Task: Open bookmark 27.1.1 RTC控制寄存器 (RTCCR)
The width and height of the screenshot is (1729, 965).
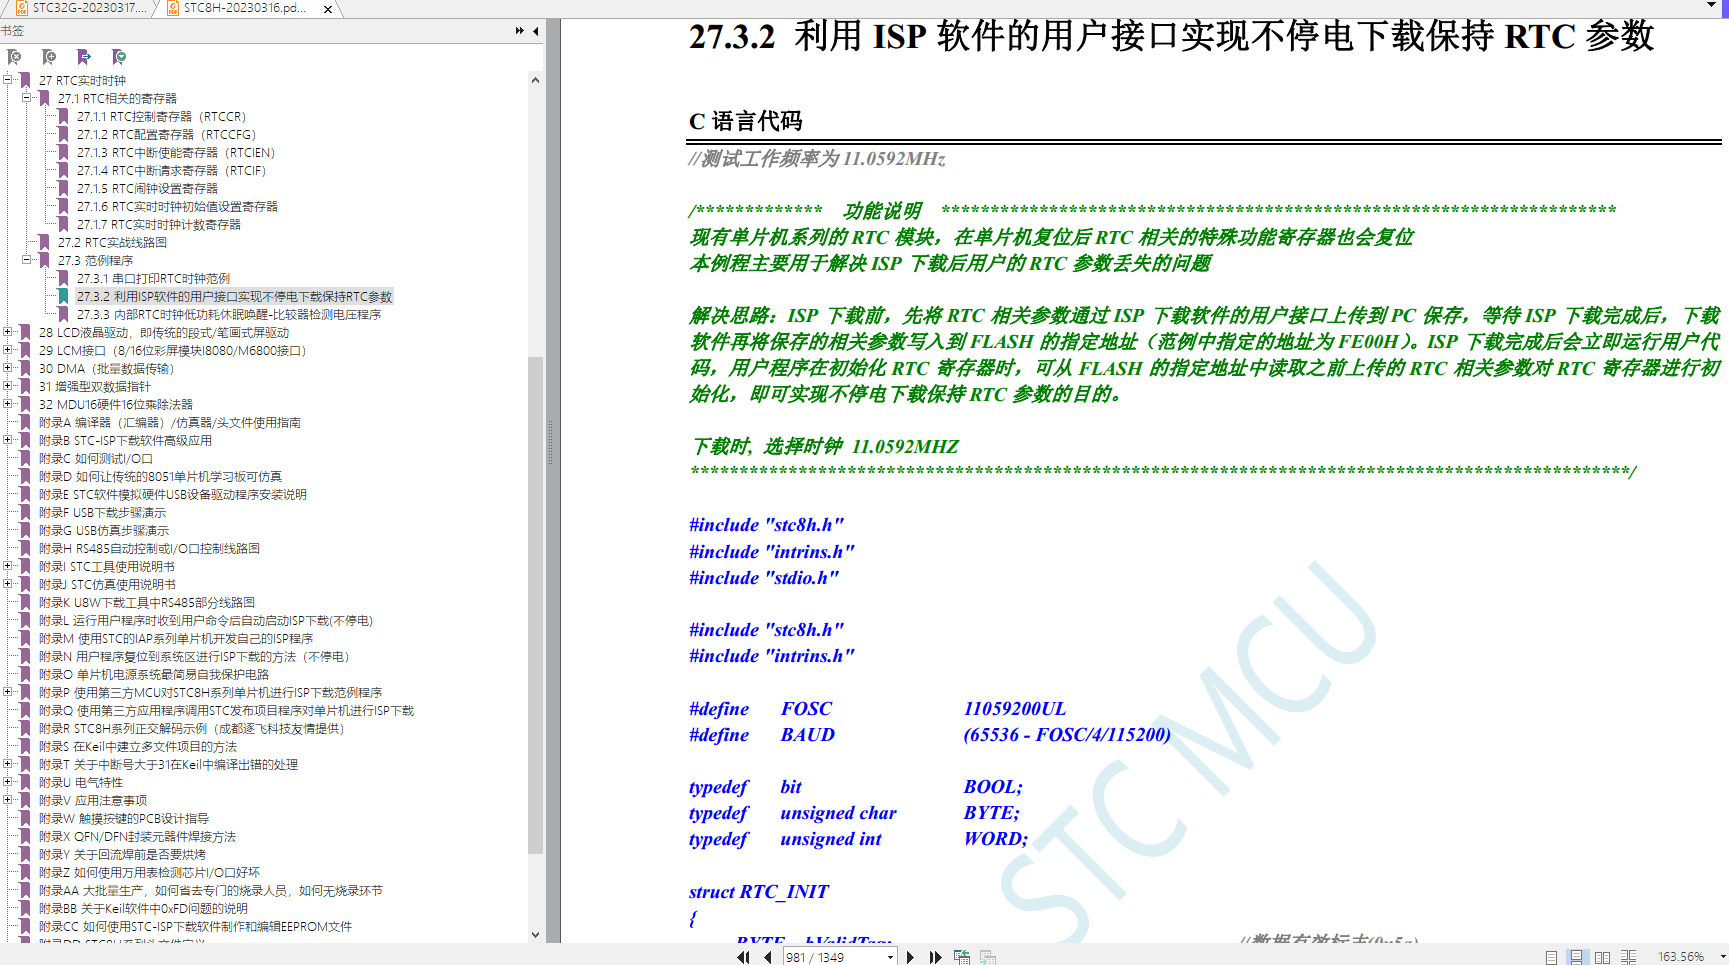Action: pos(161,116)
